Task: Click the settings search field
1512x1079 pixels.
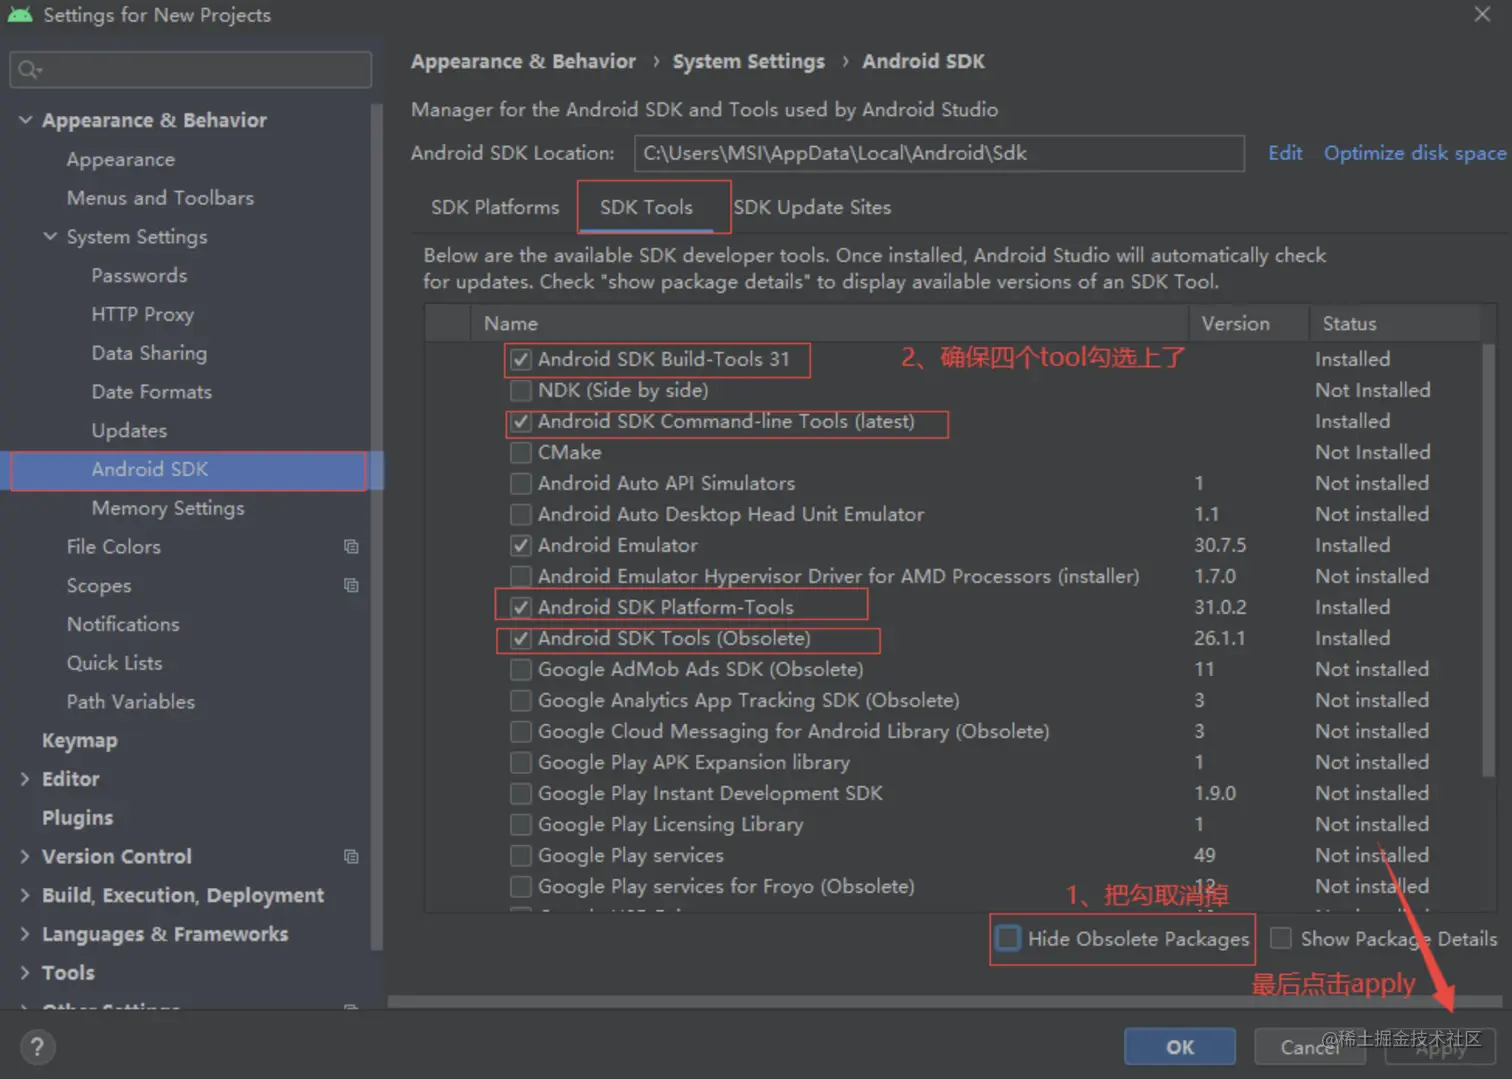Action: click(x=191, y=69)
